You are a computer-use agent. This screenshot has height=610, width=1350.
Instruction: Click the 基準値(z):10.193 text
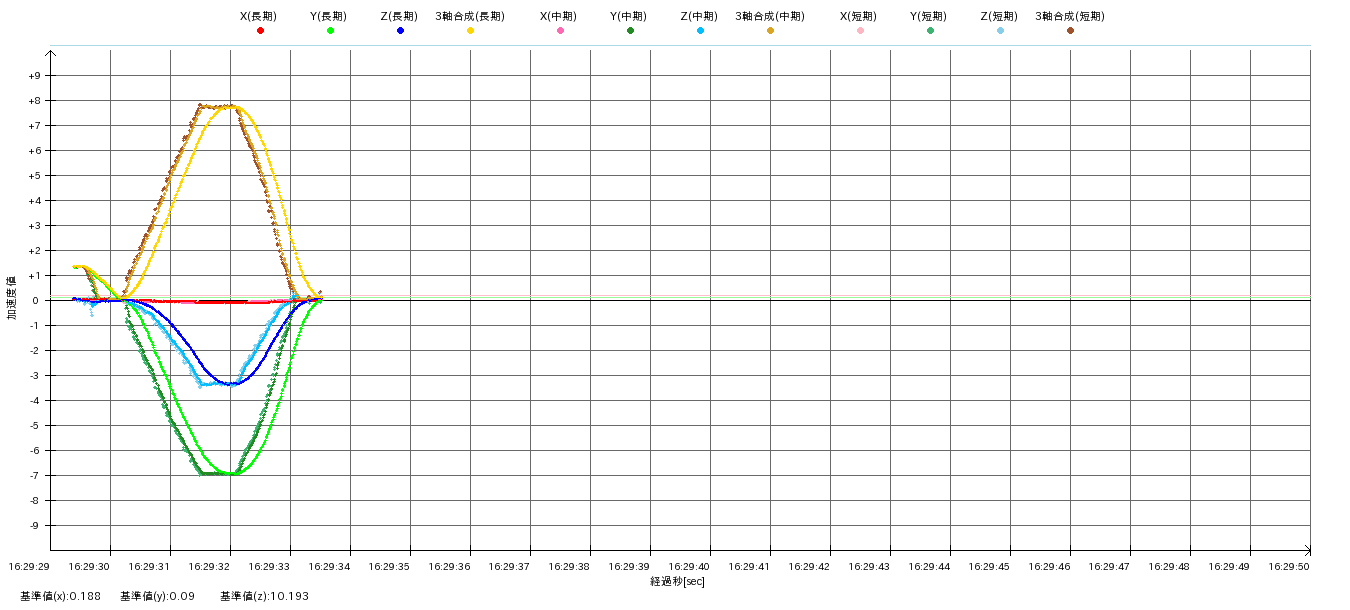264,596
